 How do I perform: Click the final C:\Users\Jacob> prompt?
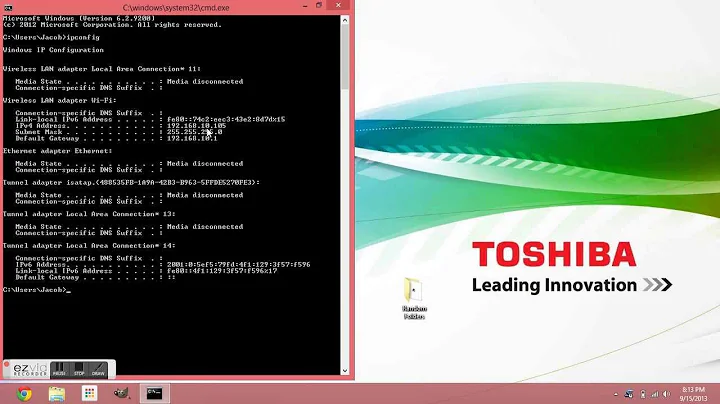click(x=35, y=290)
